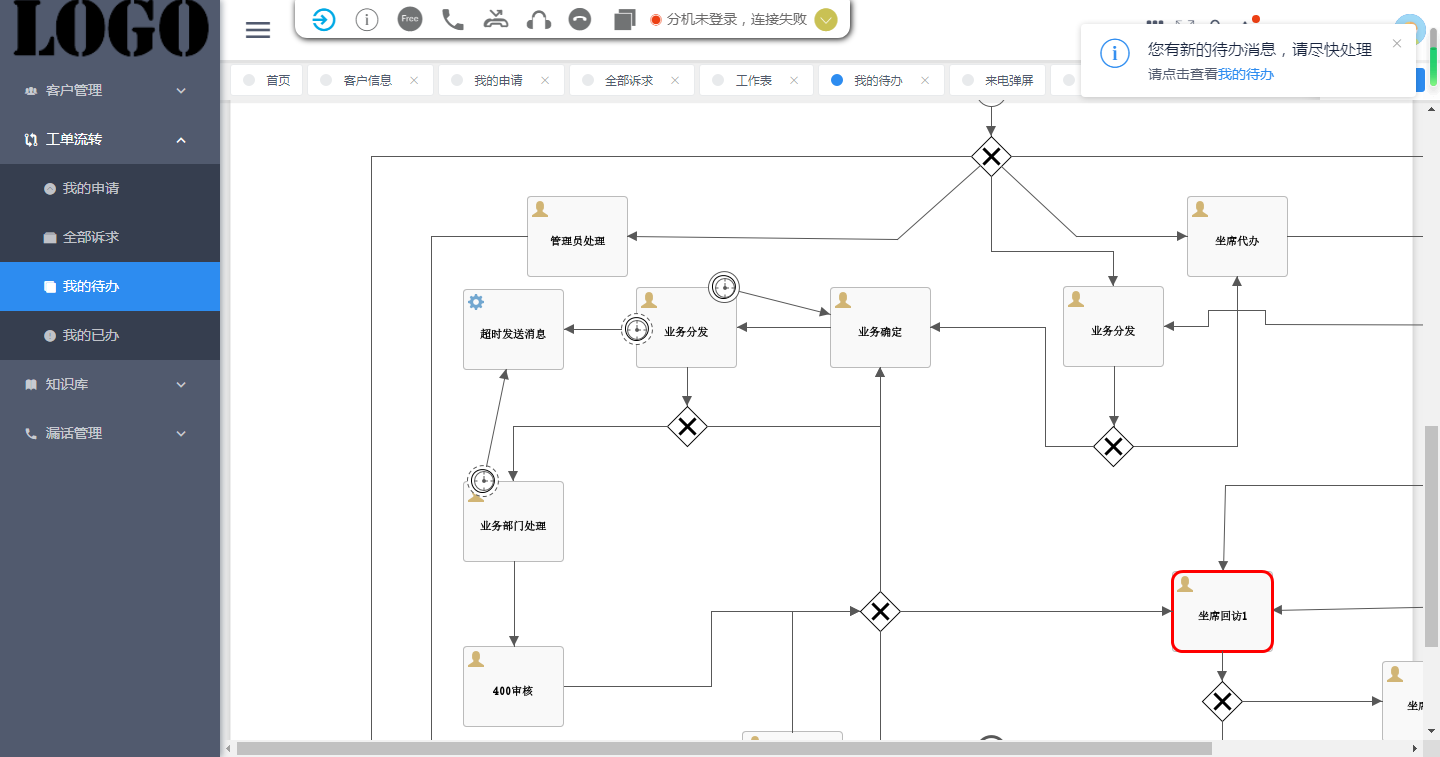Open 全部诉求 in the sidebar

pos(110,237)
